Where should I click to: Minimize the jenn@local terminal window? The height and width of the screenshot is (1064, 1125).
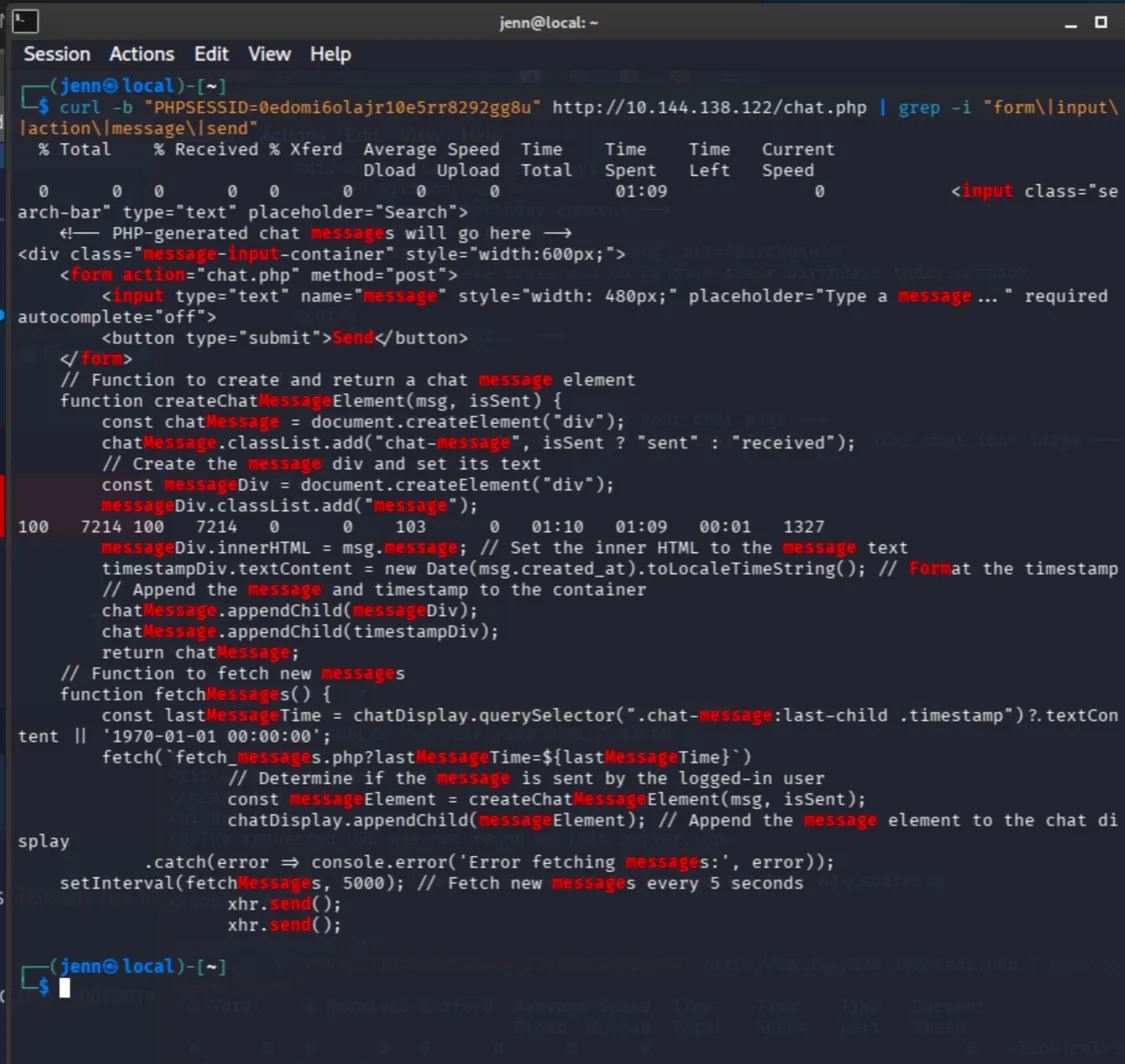(1070, 23)
